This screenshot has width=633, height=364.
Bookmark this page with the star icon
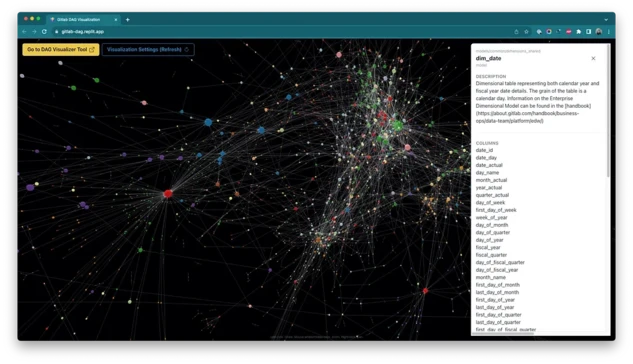point(526,31)
